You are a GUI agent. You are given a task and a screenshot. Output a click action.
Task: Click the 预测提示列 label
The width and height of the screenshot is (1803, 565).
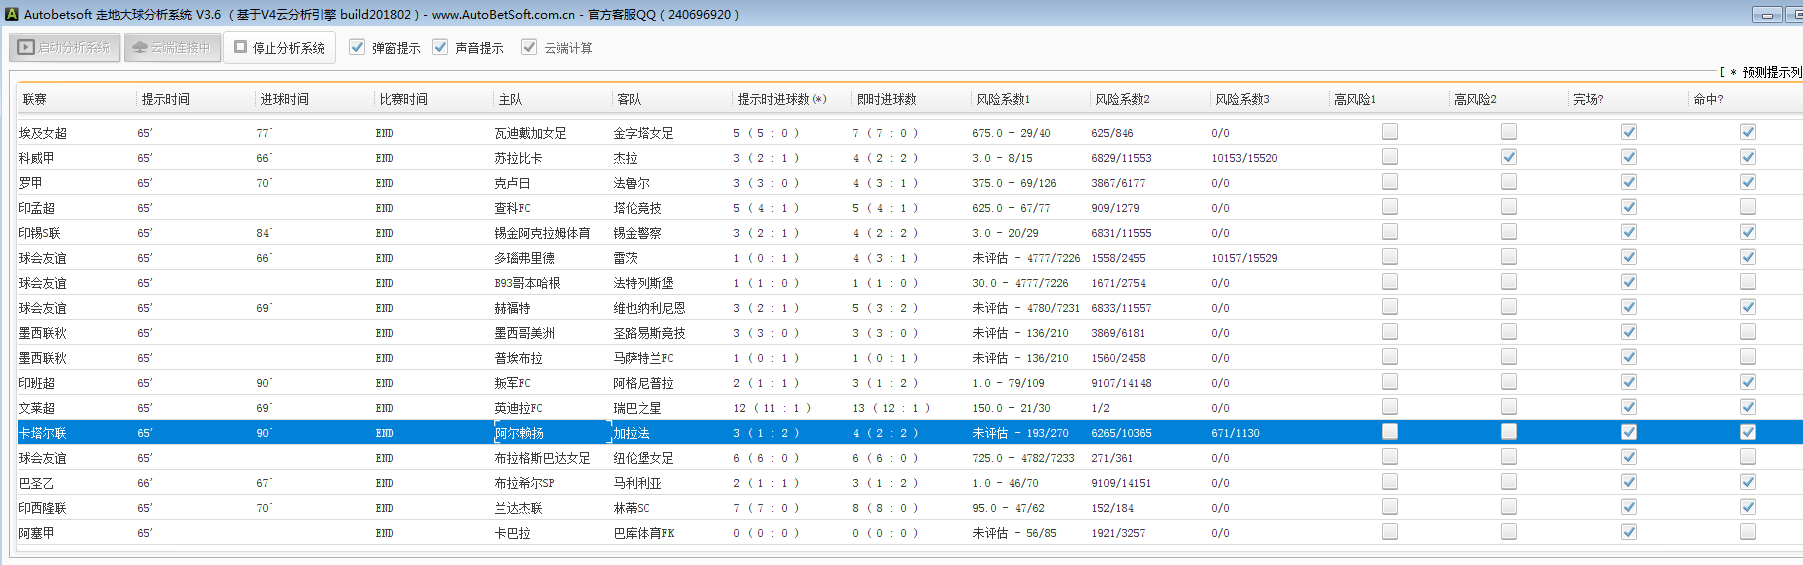point(1771,72)
